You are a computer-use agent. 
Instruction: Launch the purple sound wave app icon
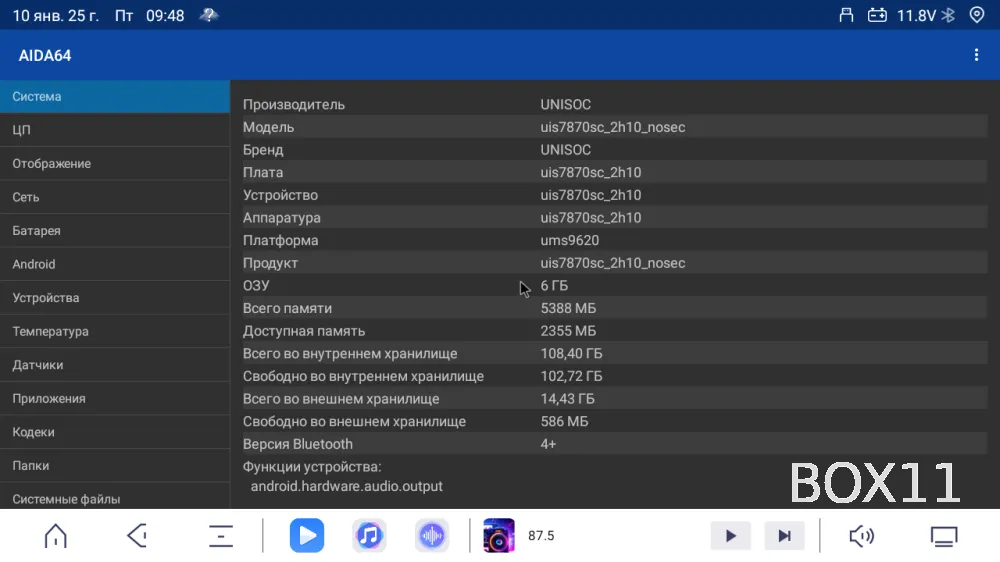coord(432,536)
